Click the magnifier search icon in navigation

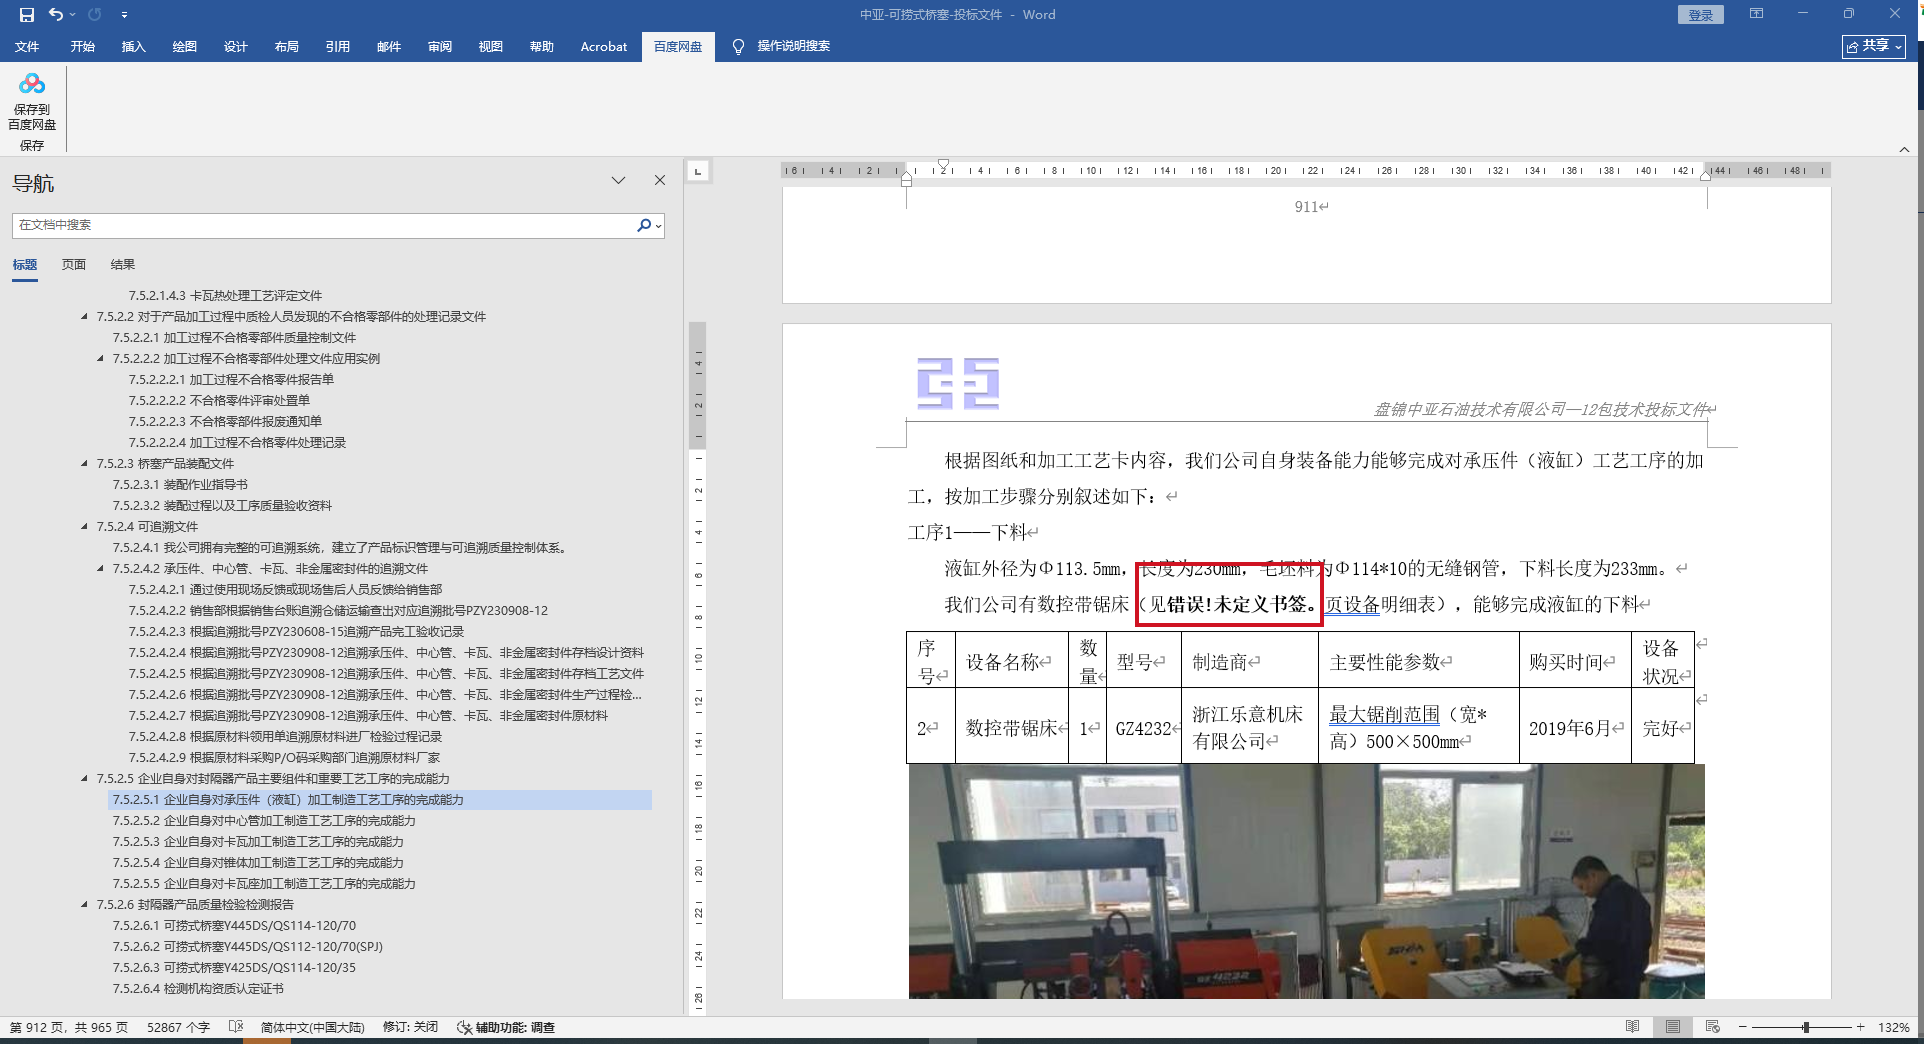pos(645,225)
